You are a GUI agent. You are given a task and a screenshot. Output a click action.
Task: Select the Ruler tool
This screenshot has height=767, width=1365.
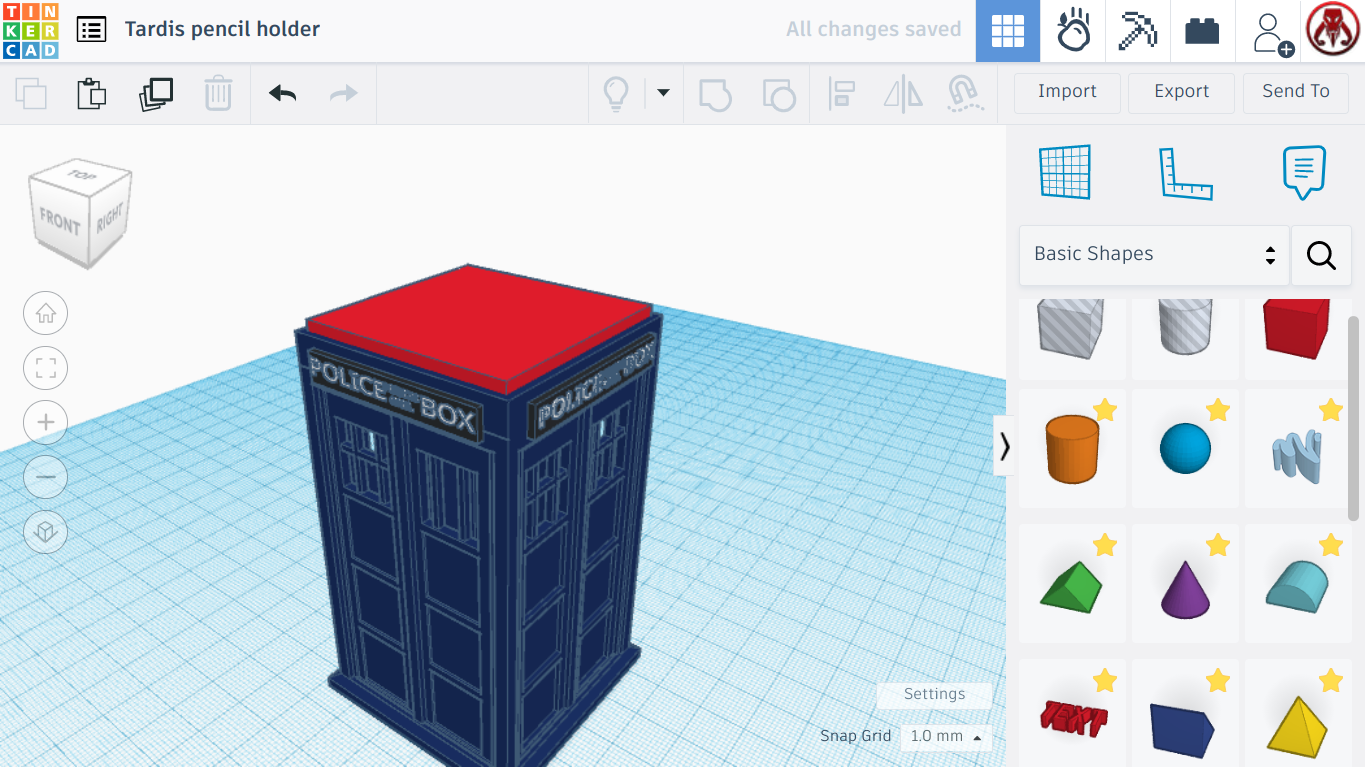point(1185,173)
